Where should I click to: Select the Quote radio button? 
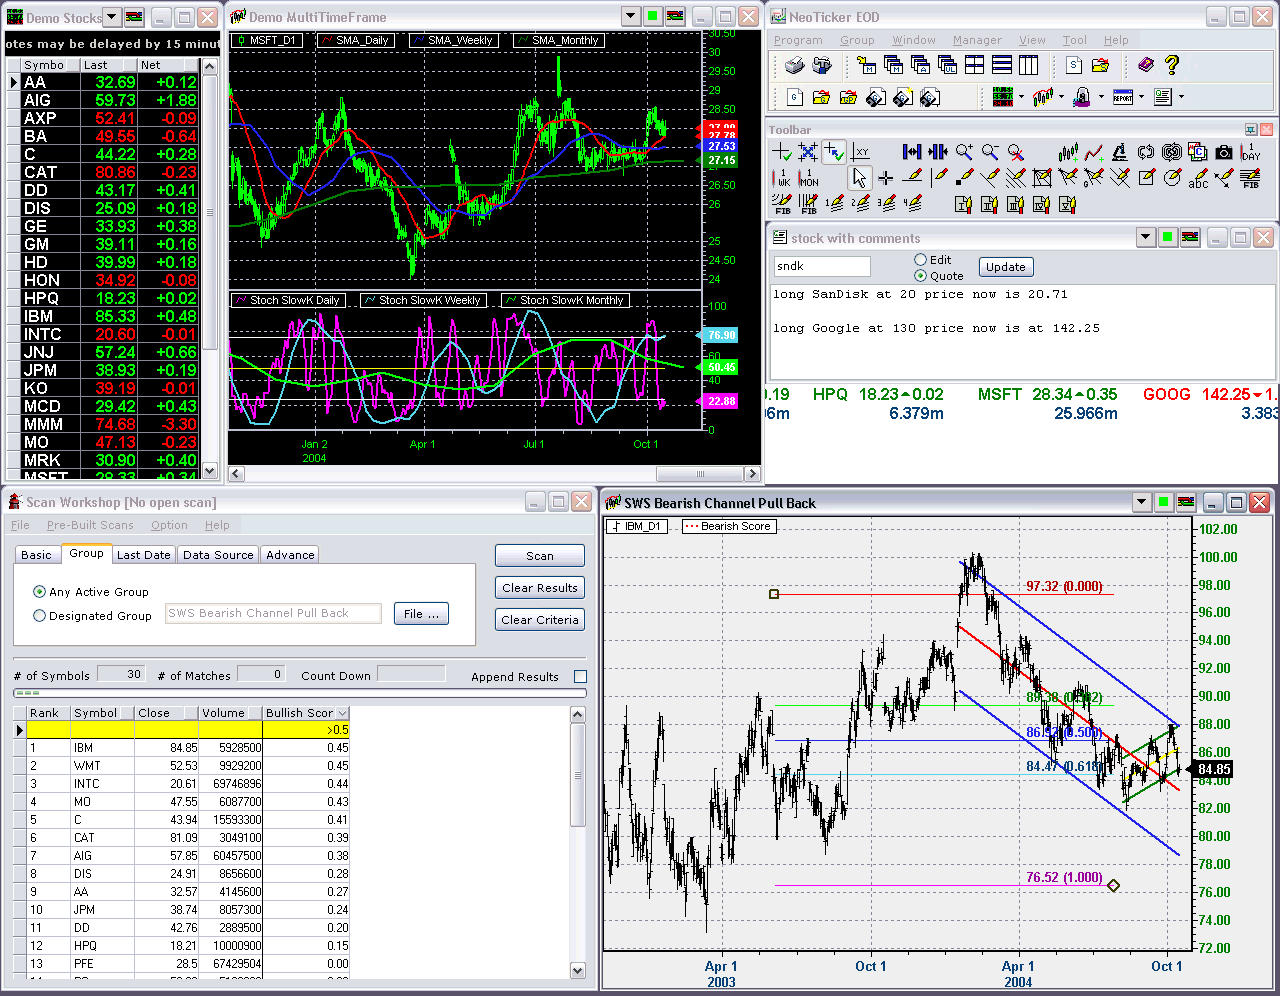coord(920,276)
